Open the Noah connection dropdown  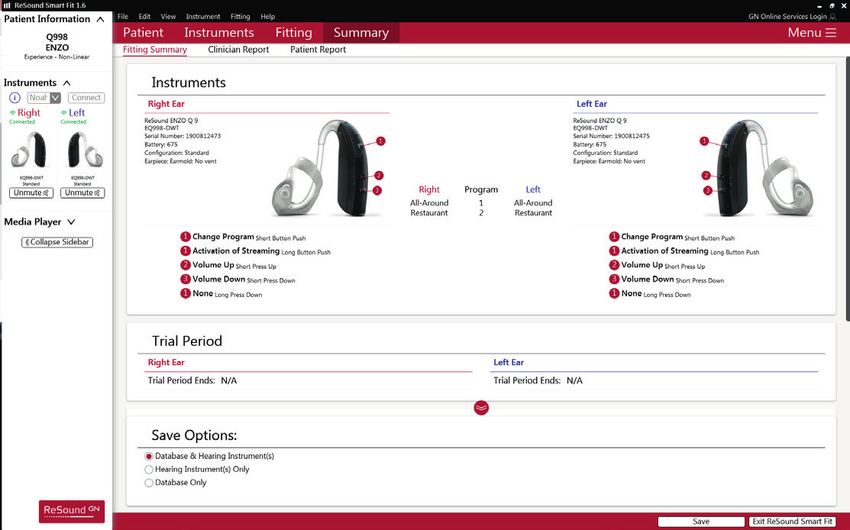pyautogui.click(x=55, y=98)
